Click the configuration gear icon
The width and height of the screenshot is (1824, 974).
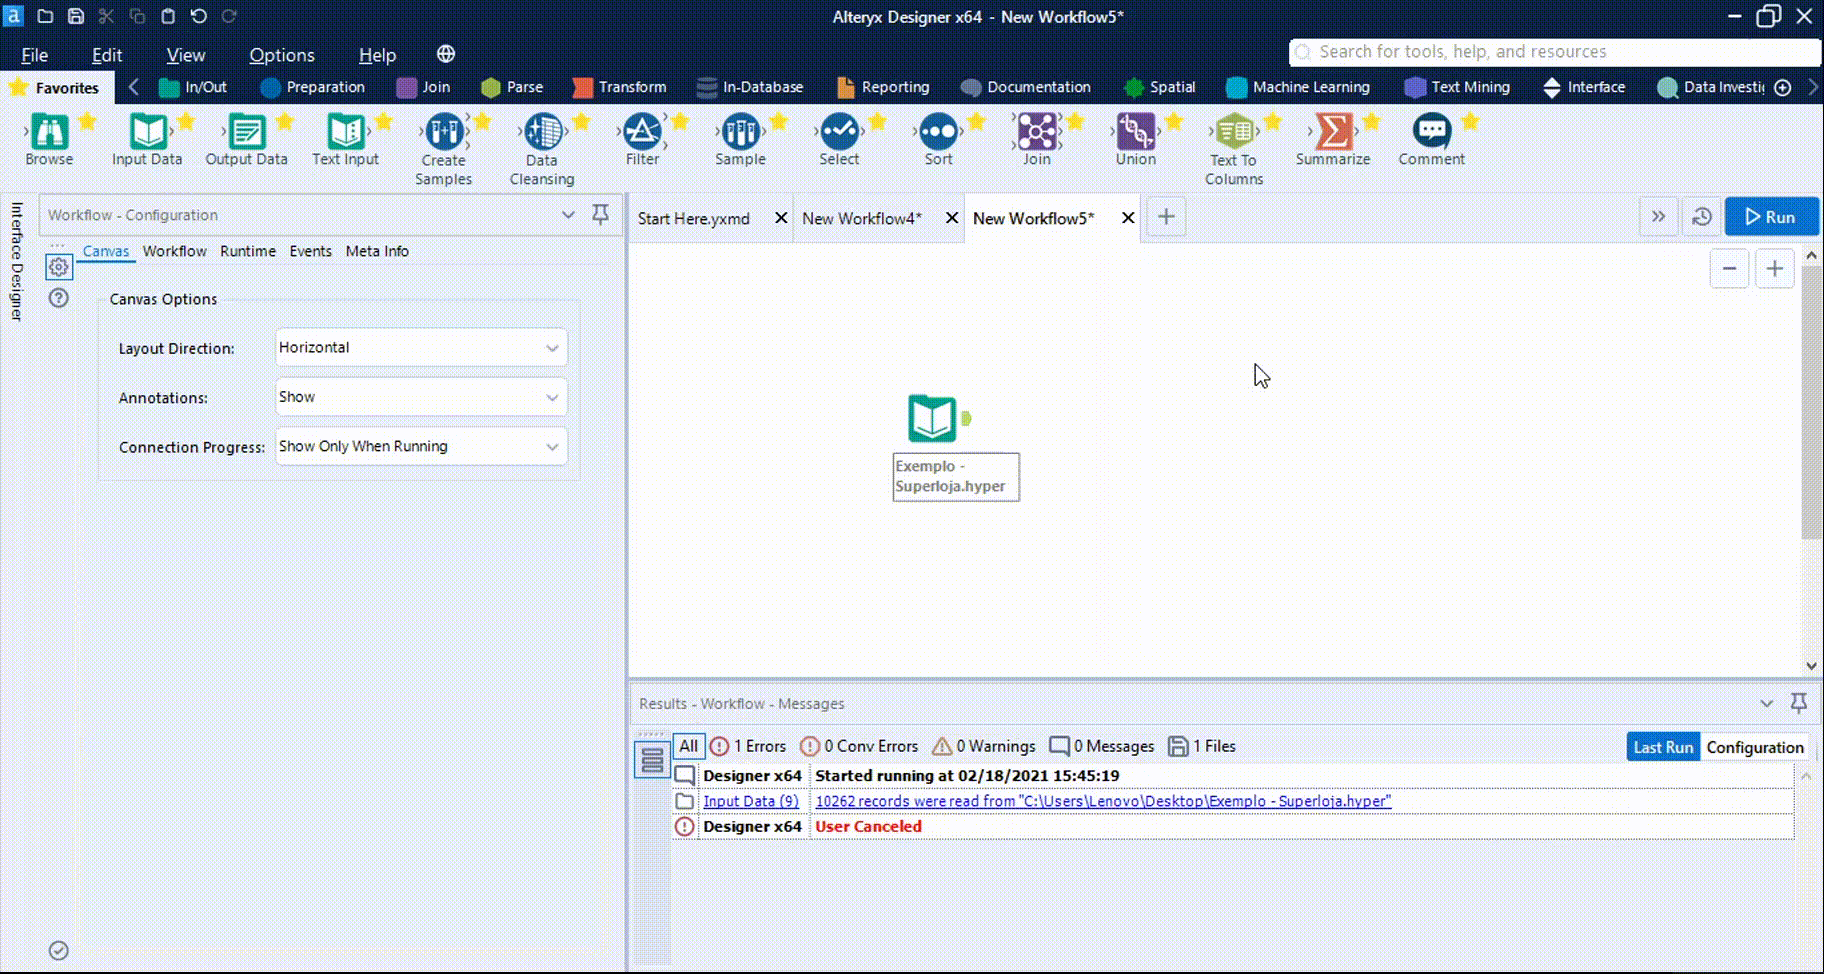[x=59, y=267]
